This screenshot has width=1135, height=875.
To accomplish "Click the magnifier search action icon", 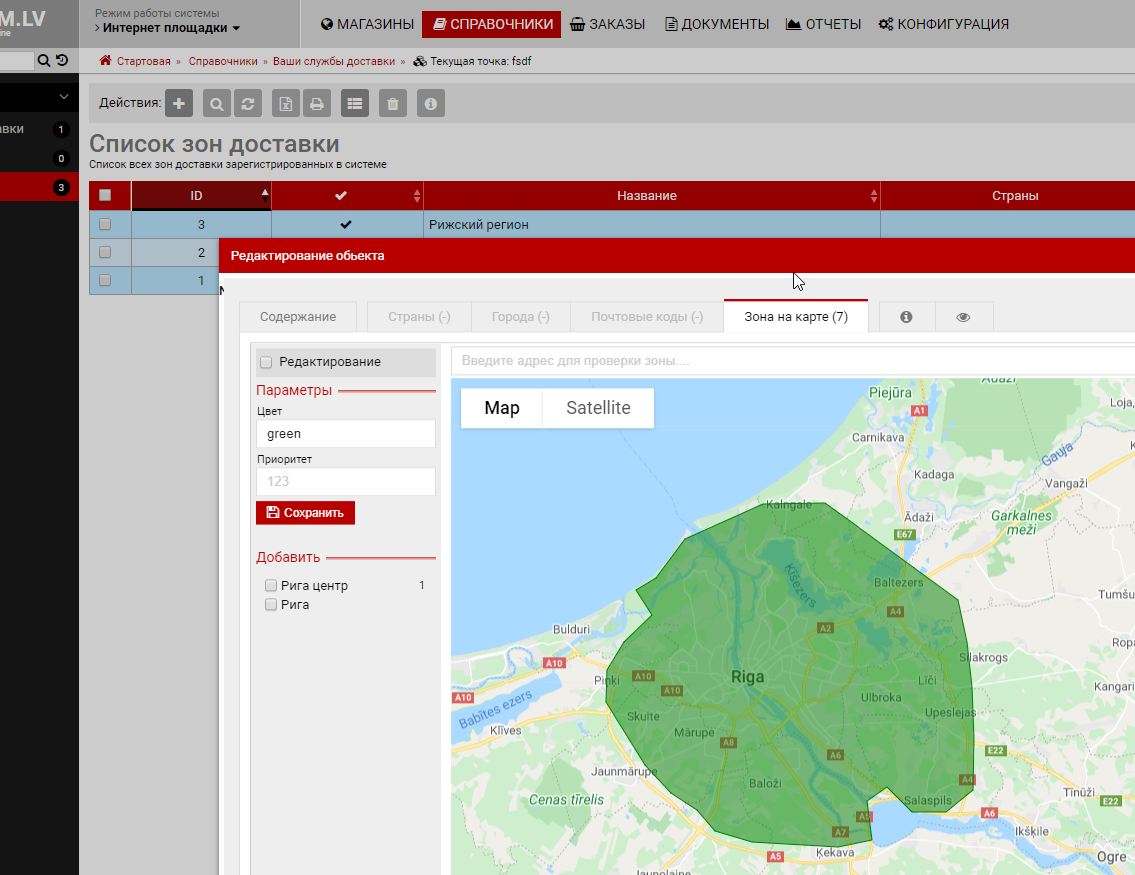I will [x=217, y=103].
